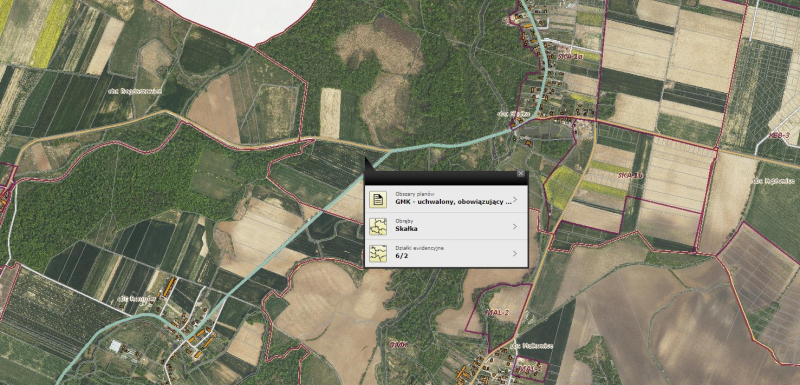Click the GMK label on the map
Viewport: 800px width, 385px height.
pos(397,345)
